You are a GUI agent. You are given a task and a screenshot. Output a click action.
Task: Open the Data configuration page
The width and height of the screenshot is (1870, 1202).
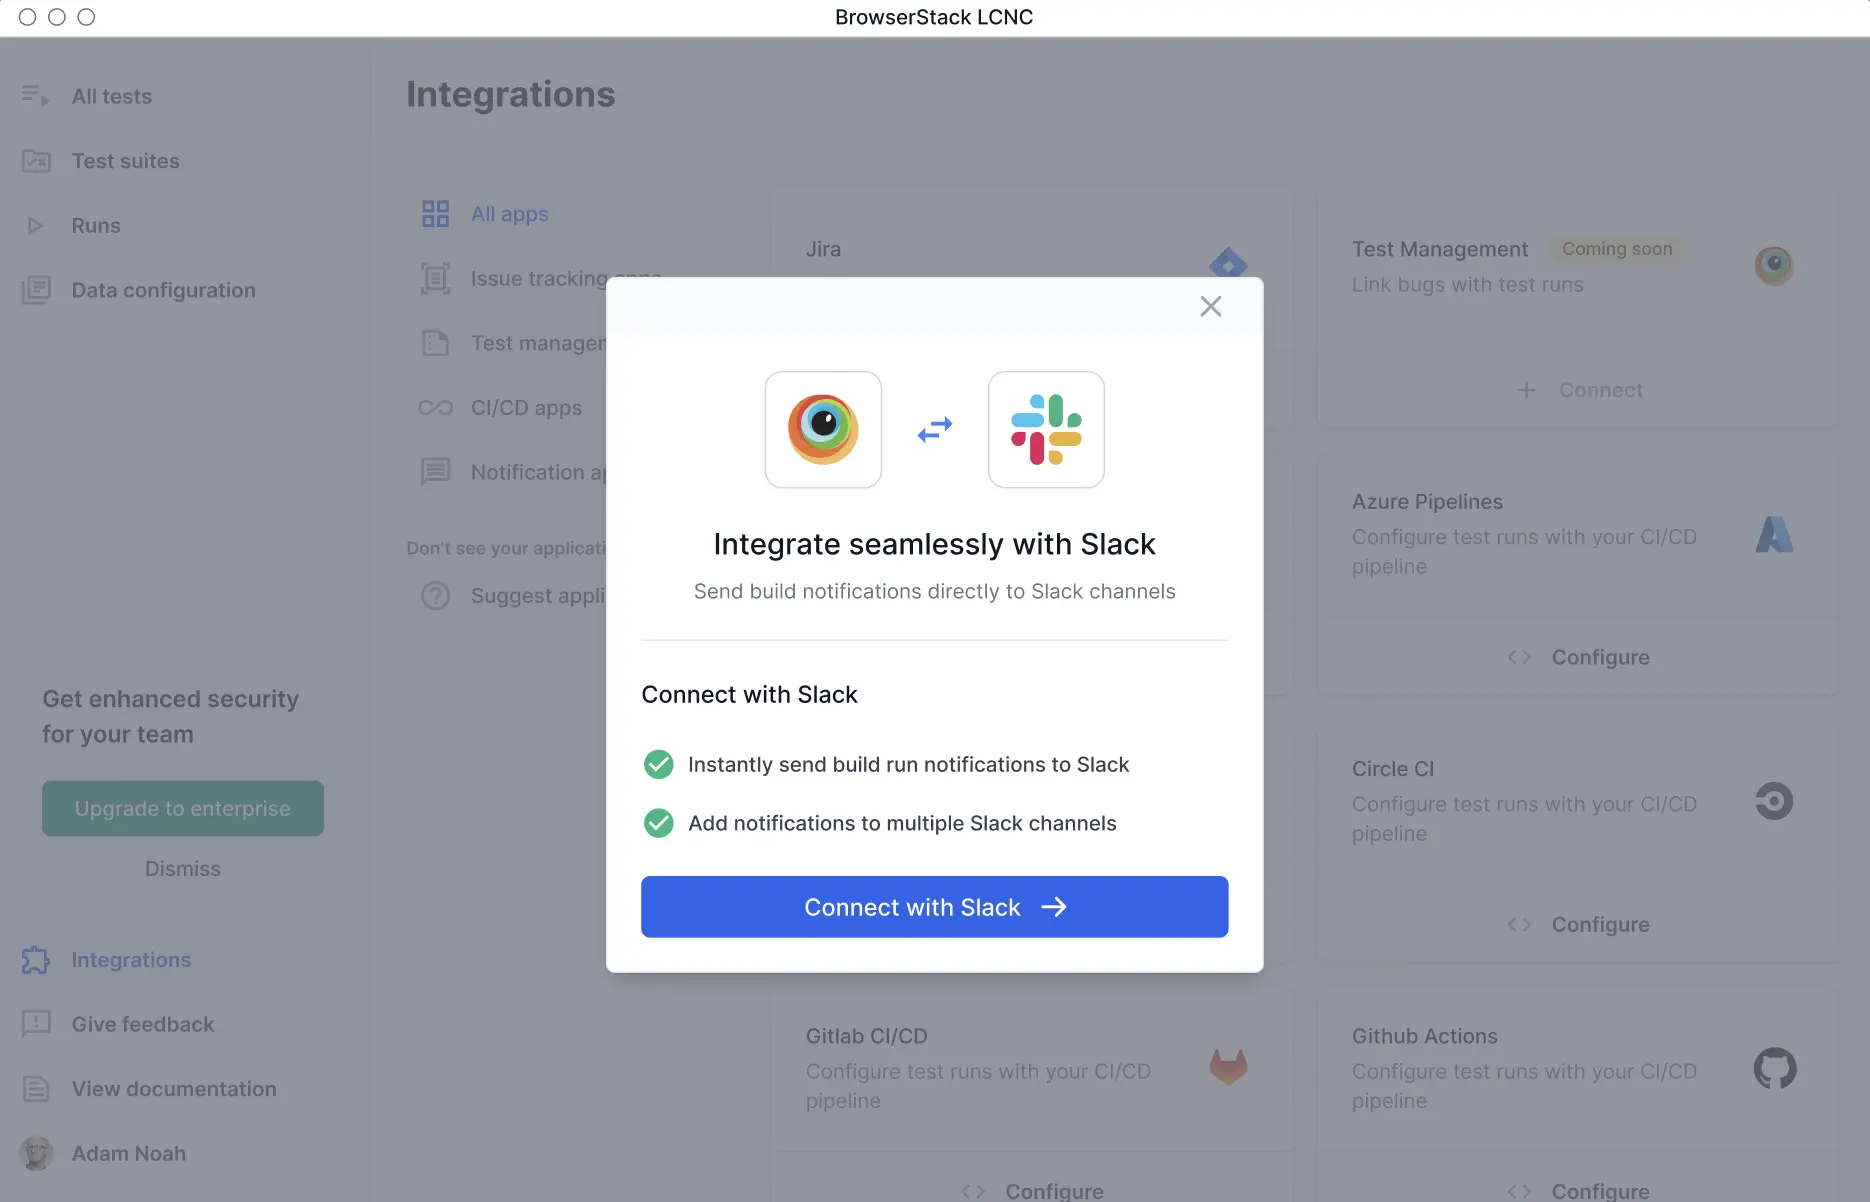(163, 290)
